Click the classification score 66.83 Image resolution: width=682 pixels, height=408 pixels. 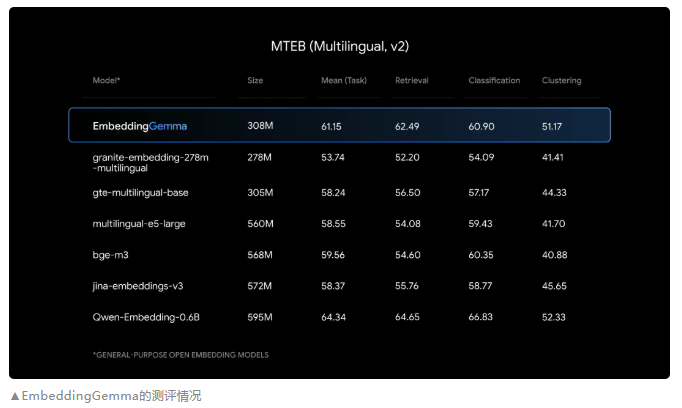tap(480, 317)
